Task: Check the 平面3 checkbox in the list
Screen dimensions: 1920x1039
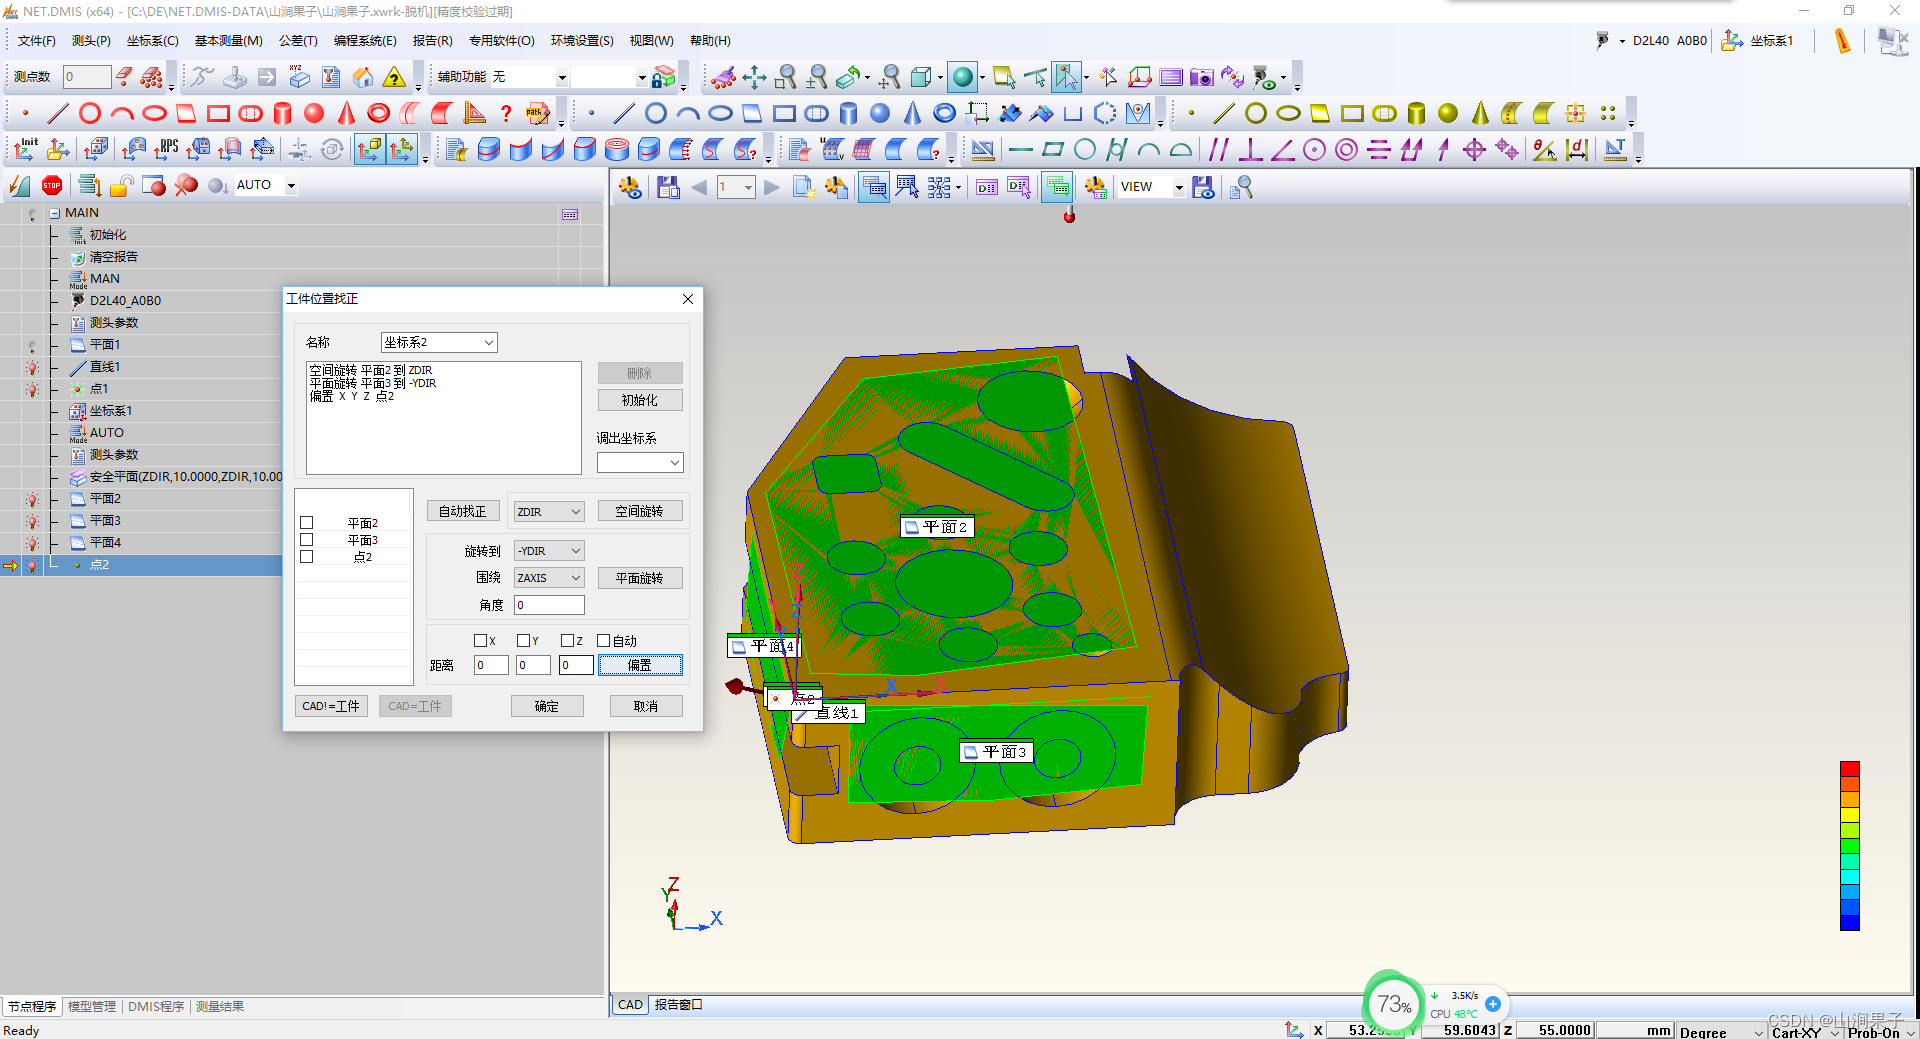Action: pyautogui.click(x=307, y=540)
